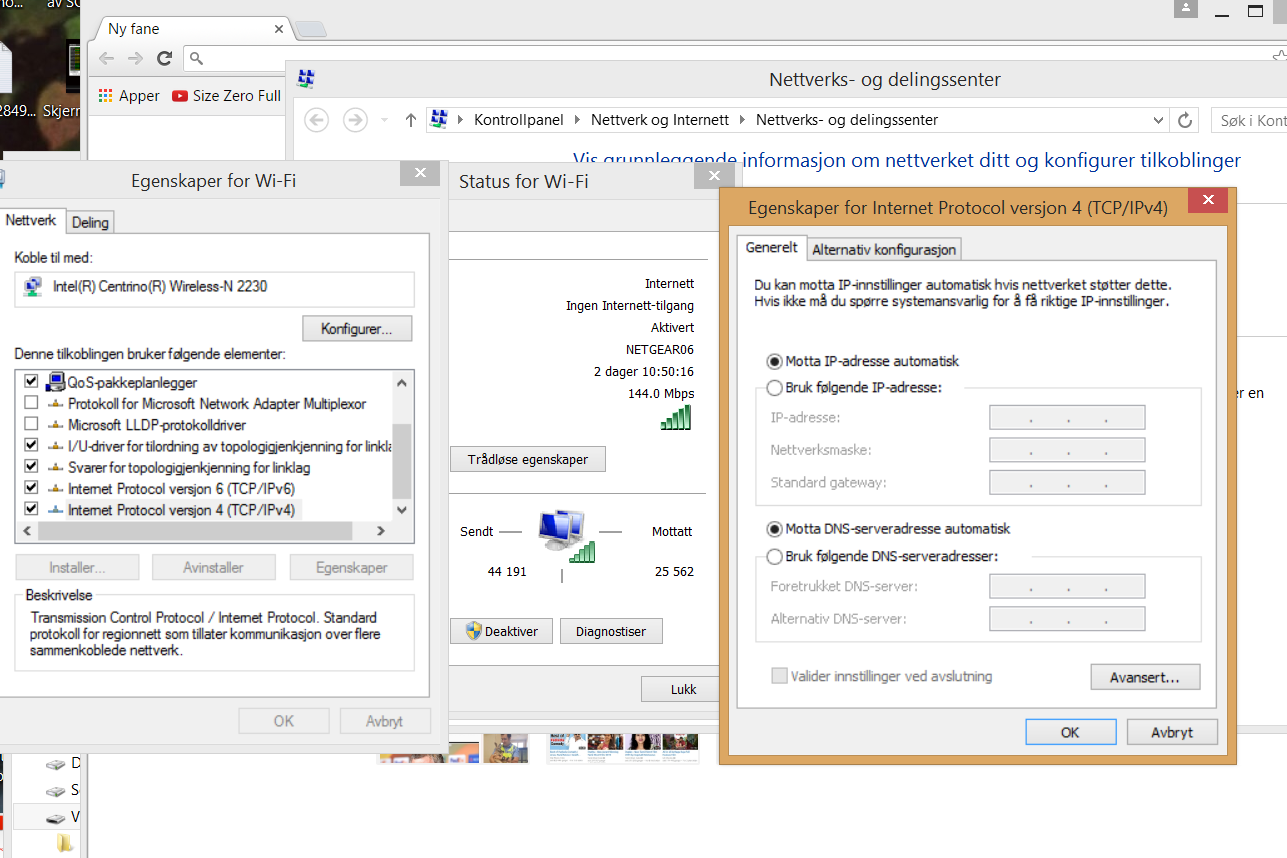Click the Vis grunnleggende informasjon heading

(907, 160)
